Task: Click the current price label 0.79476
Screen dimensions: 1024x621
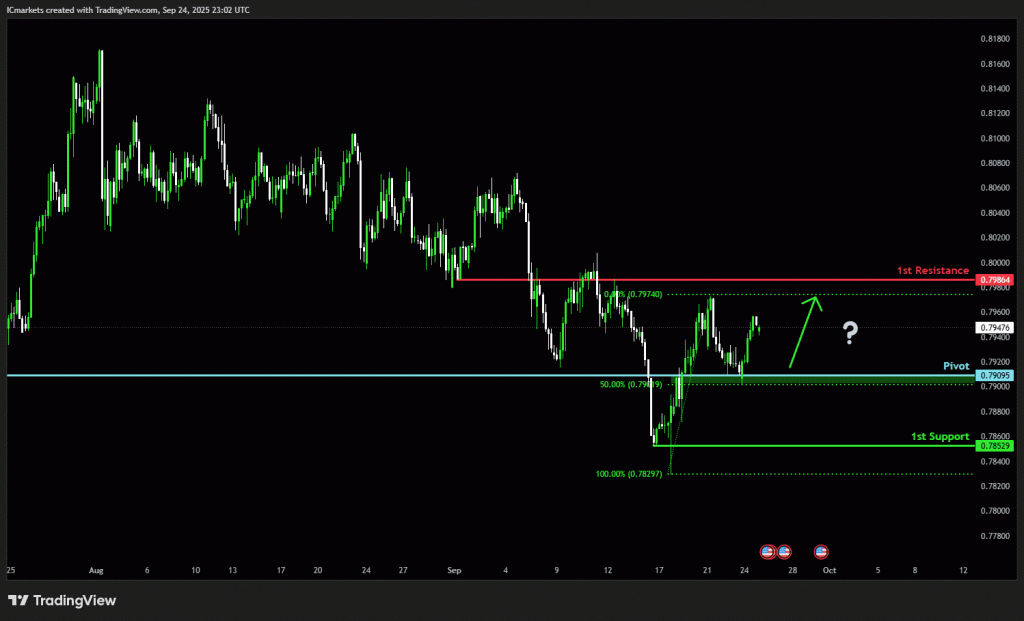Action: (995, 327)
